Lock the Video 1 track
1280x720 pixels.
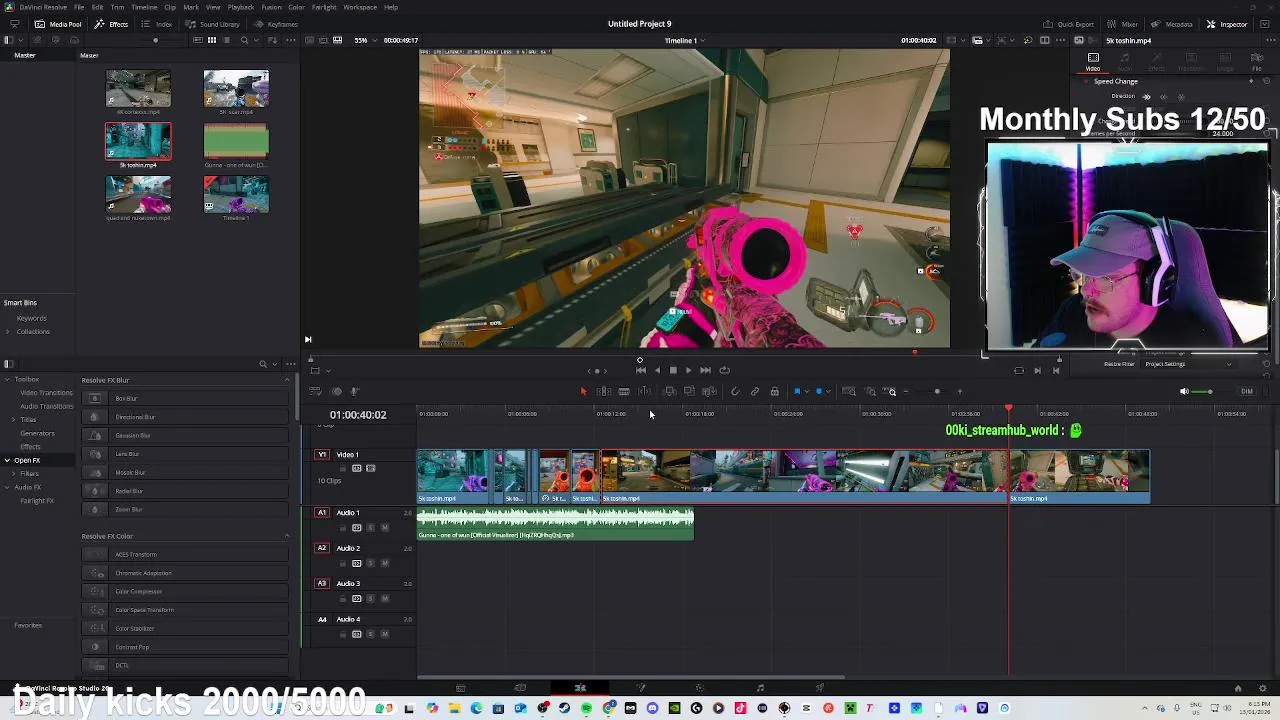343,468
